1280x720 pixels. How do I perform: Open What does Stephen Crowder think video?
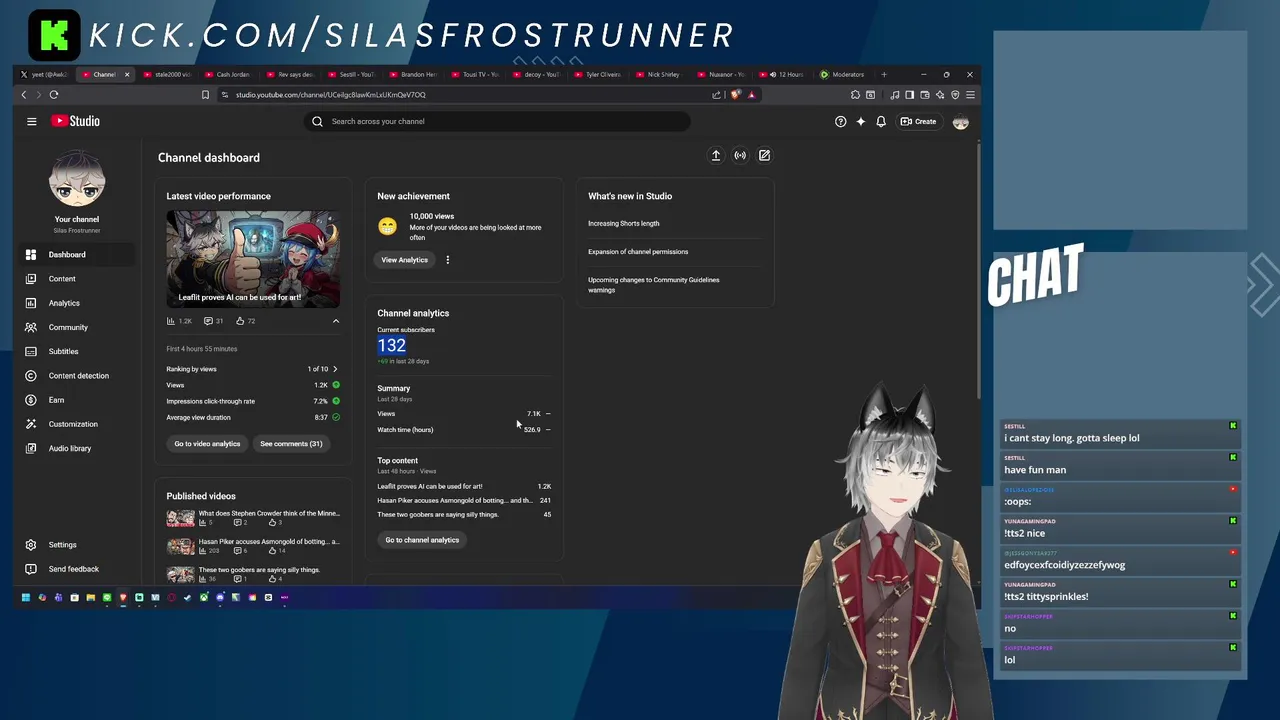269,513
